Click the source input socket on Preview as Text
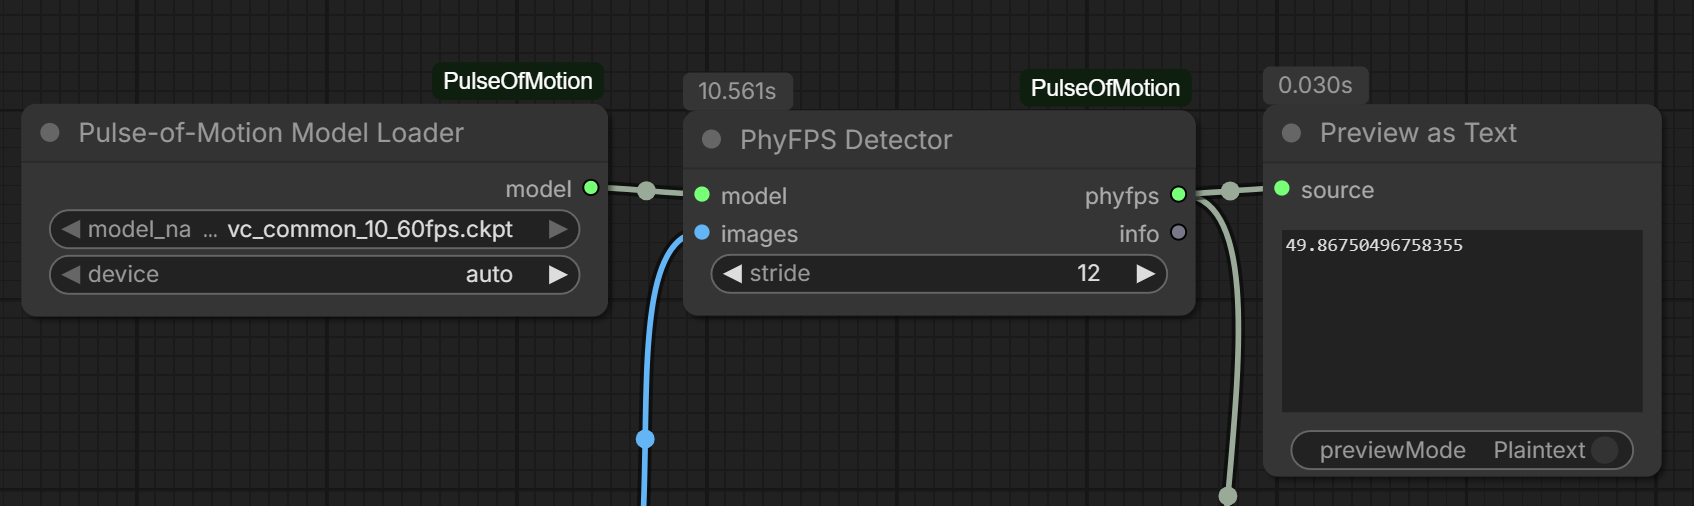 (1282, 189)
